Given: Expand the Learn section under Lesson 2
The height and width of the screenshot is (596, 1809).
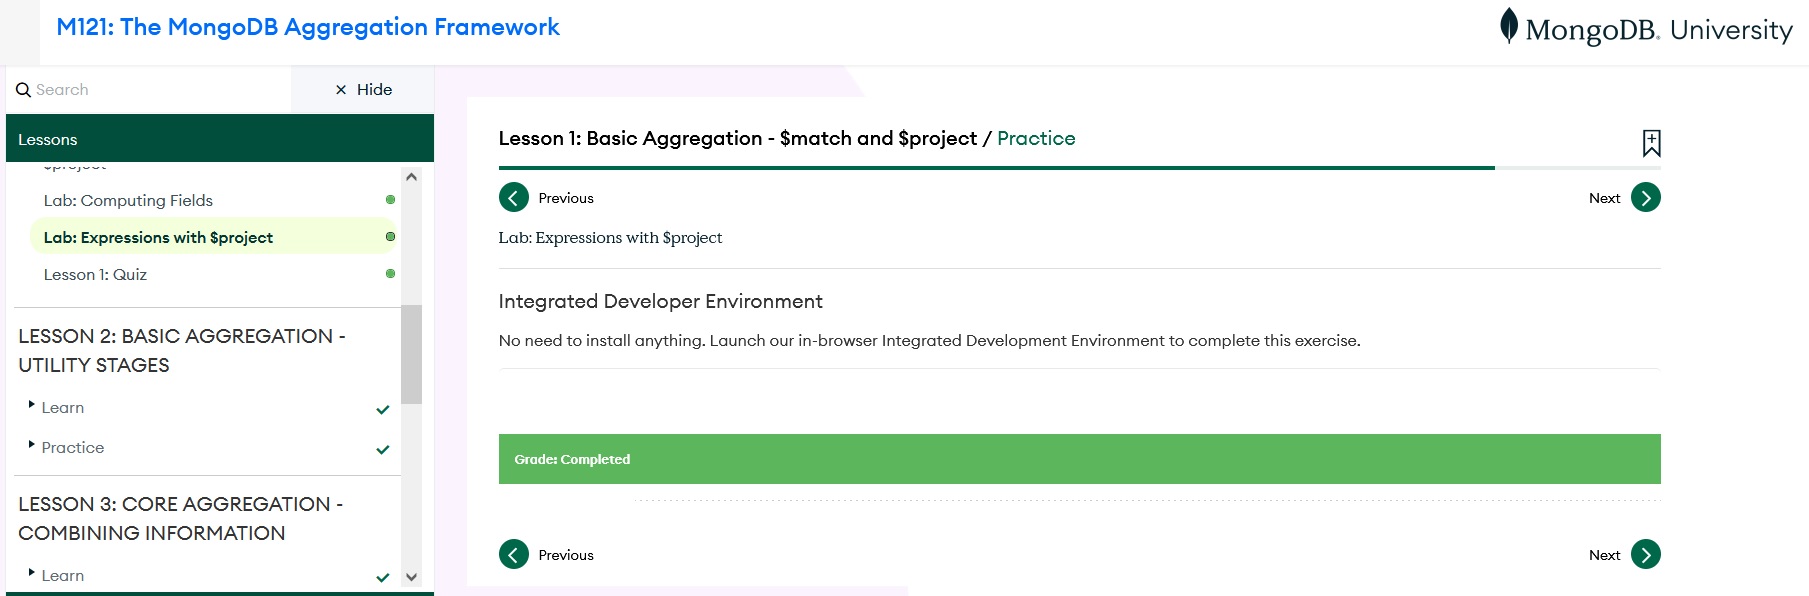Looking at the screenshot, I should [62, 408].
